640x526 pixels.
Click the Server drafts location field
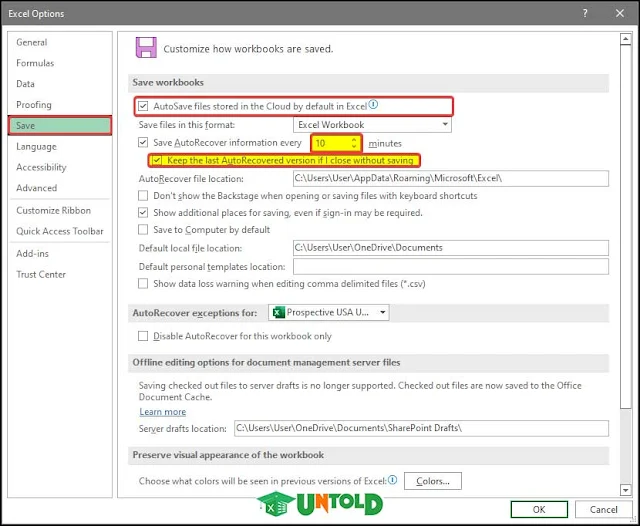pos(421,428)
